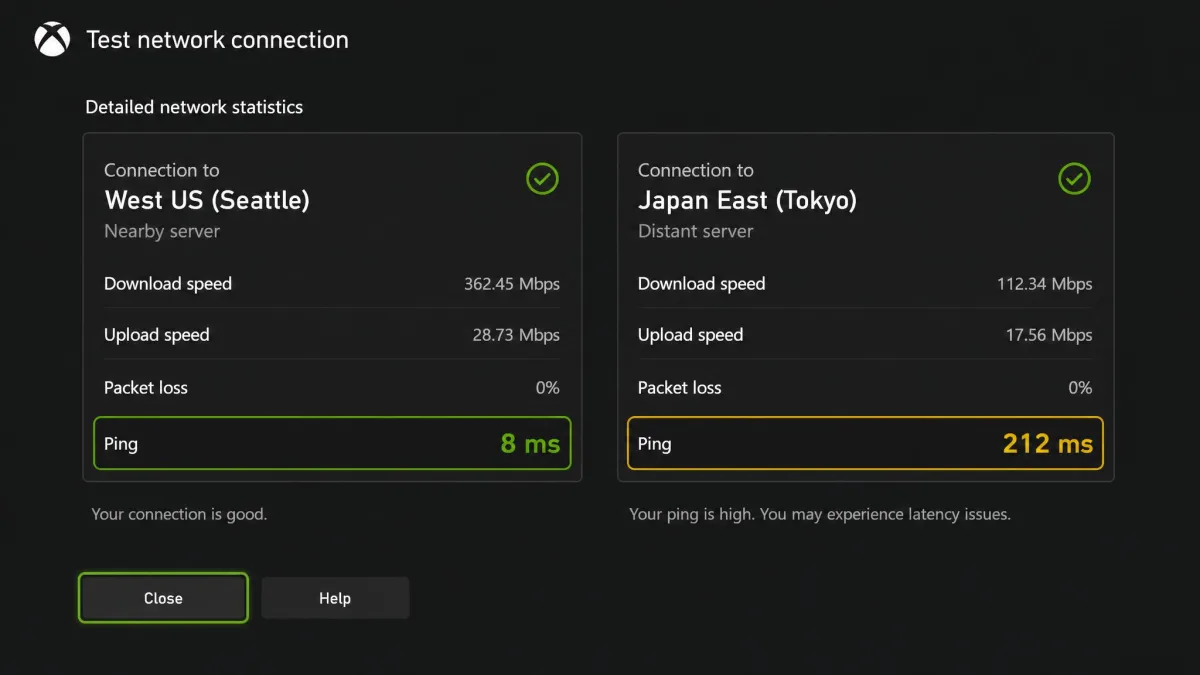Click the 362.45 Mbps download value

tap(512, 284)
